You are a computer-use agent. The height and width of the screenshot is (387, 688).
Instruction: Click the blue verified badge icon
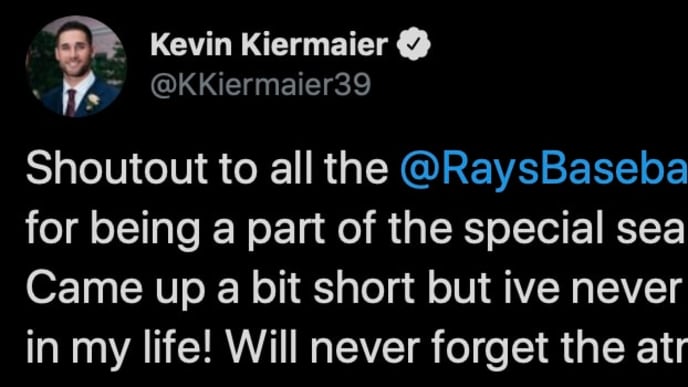413,43
